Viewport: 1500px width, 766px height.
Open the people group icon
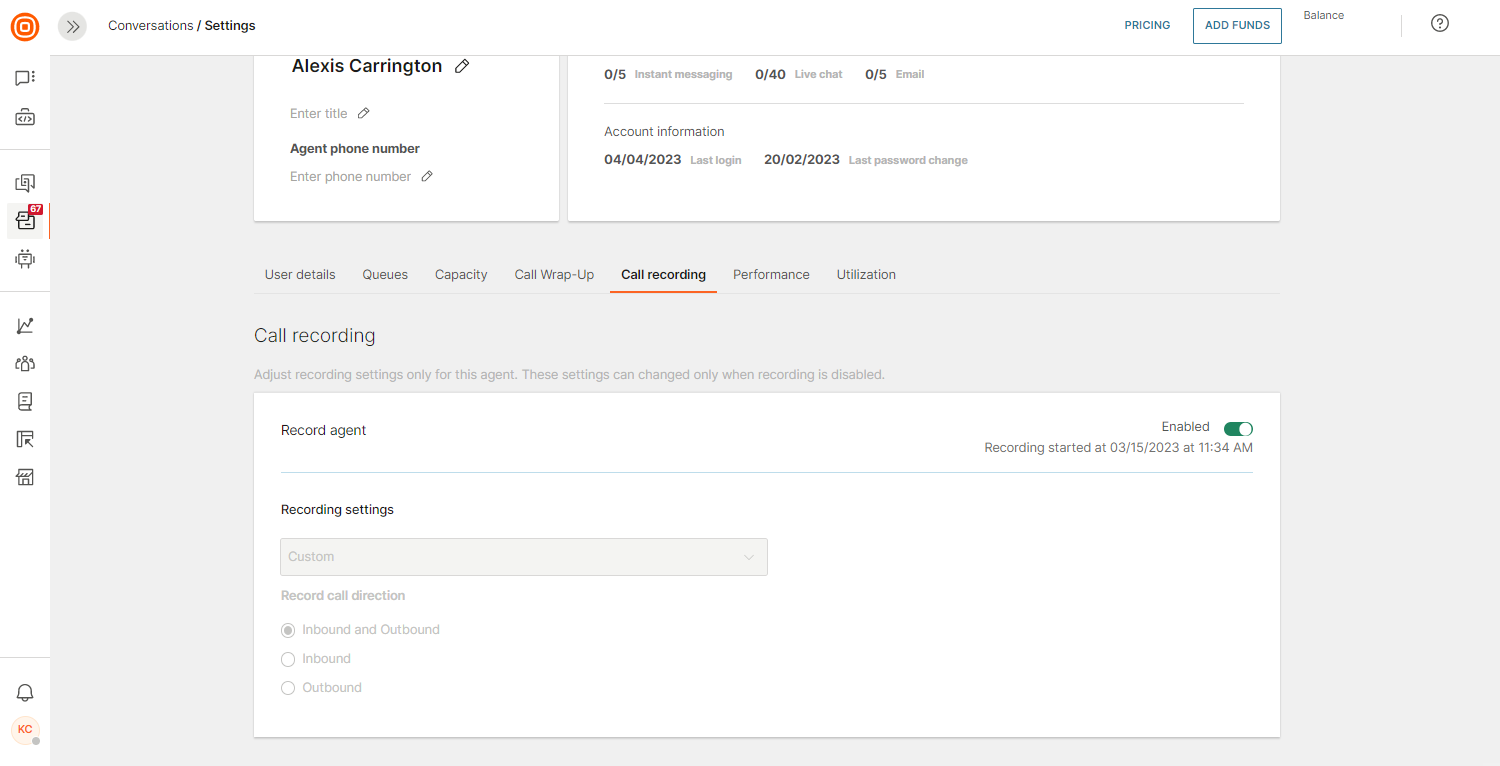tap(25, 364)
